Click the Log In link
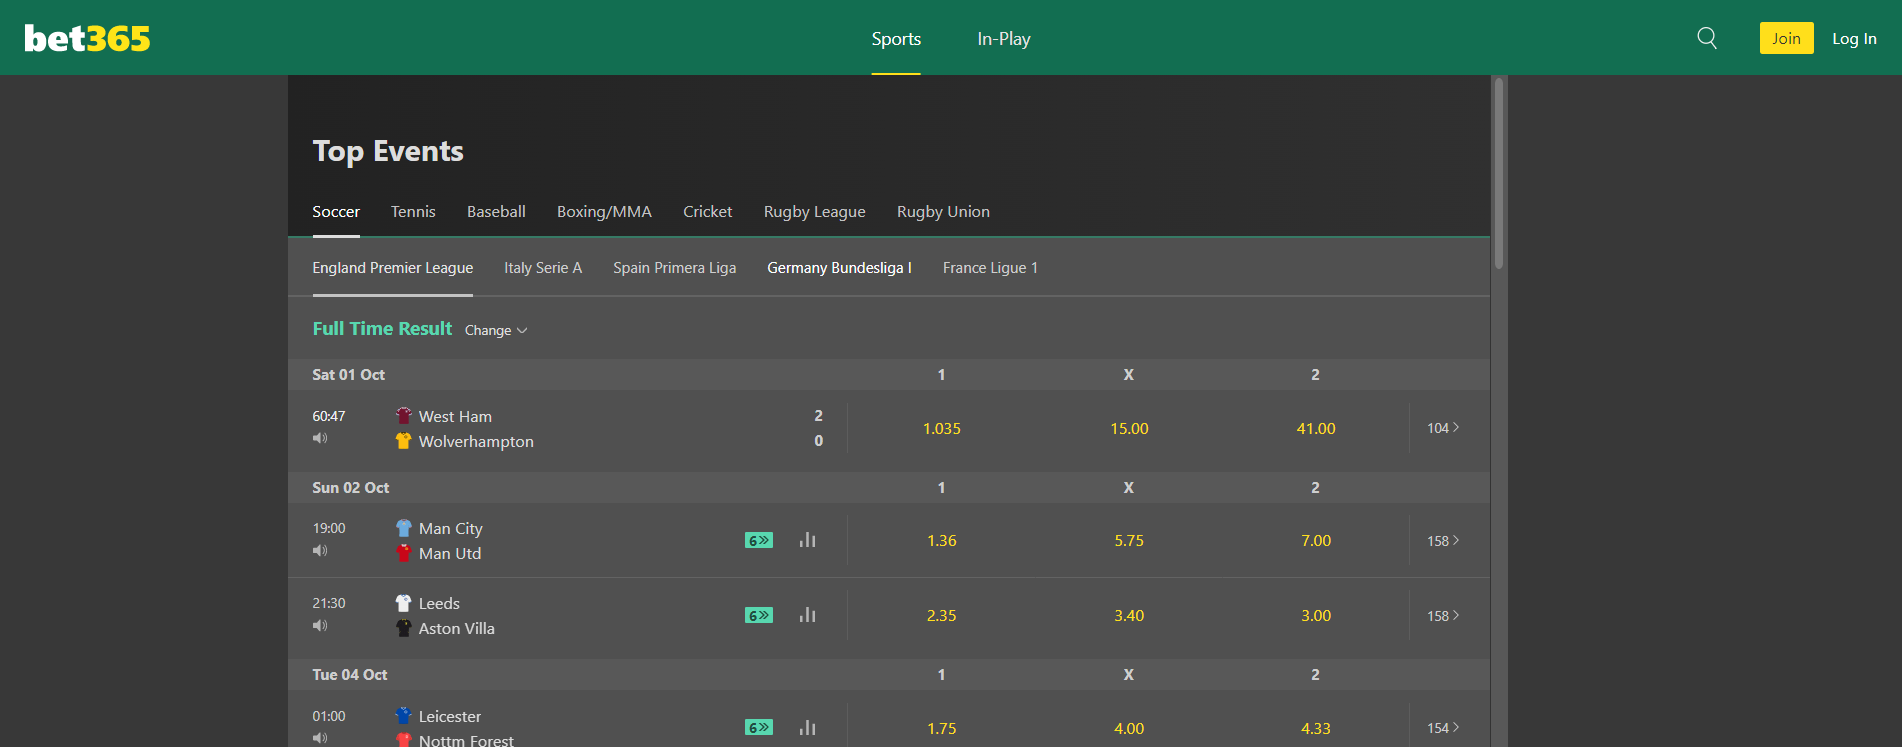This screenshot has height=747, width=1902. click(1854, 39)
